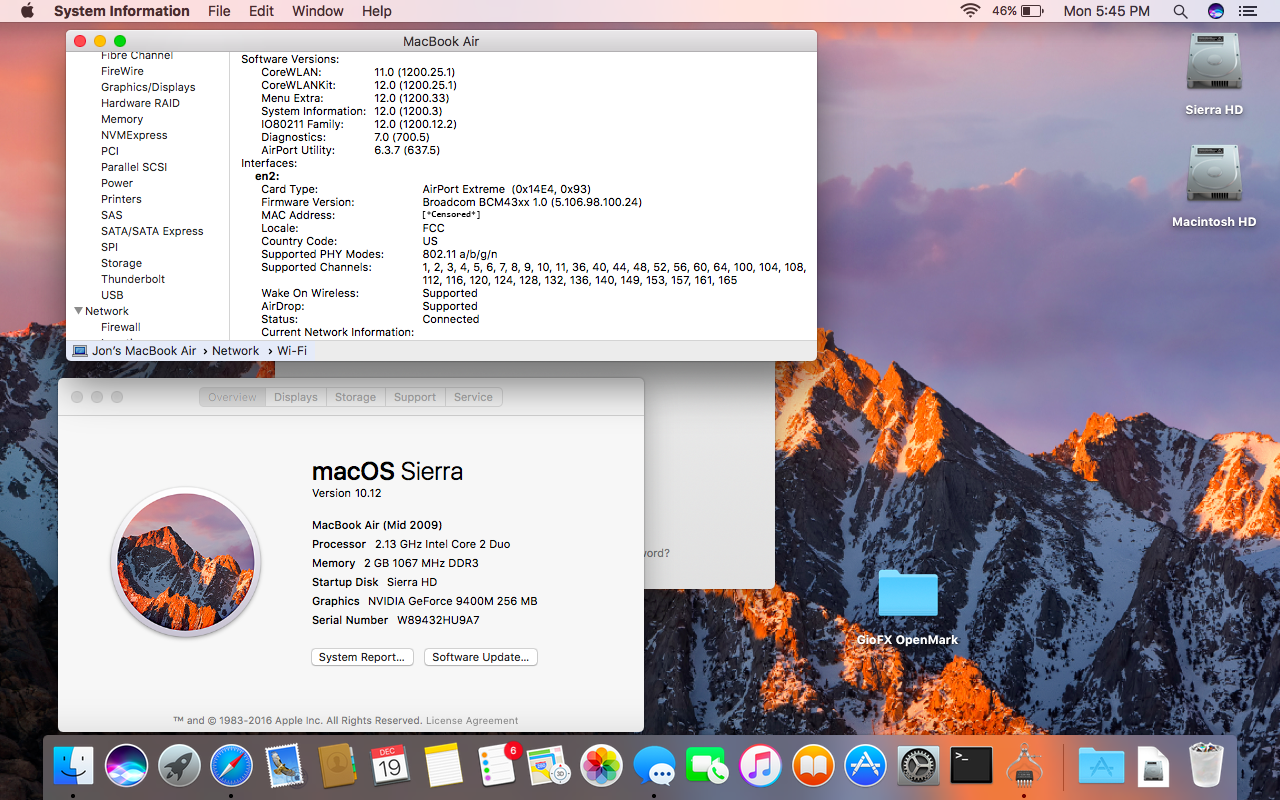1280x800 pixels.
Task: Open the Edit menu
Action: (x=261, y=11)
